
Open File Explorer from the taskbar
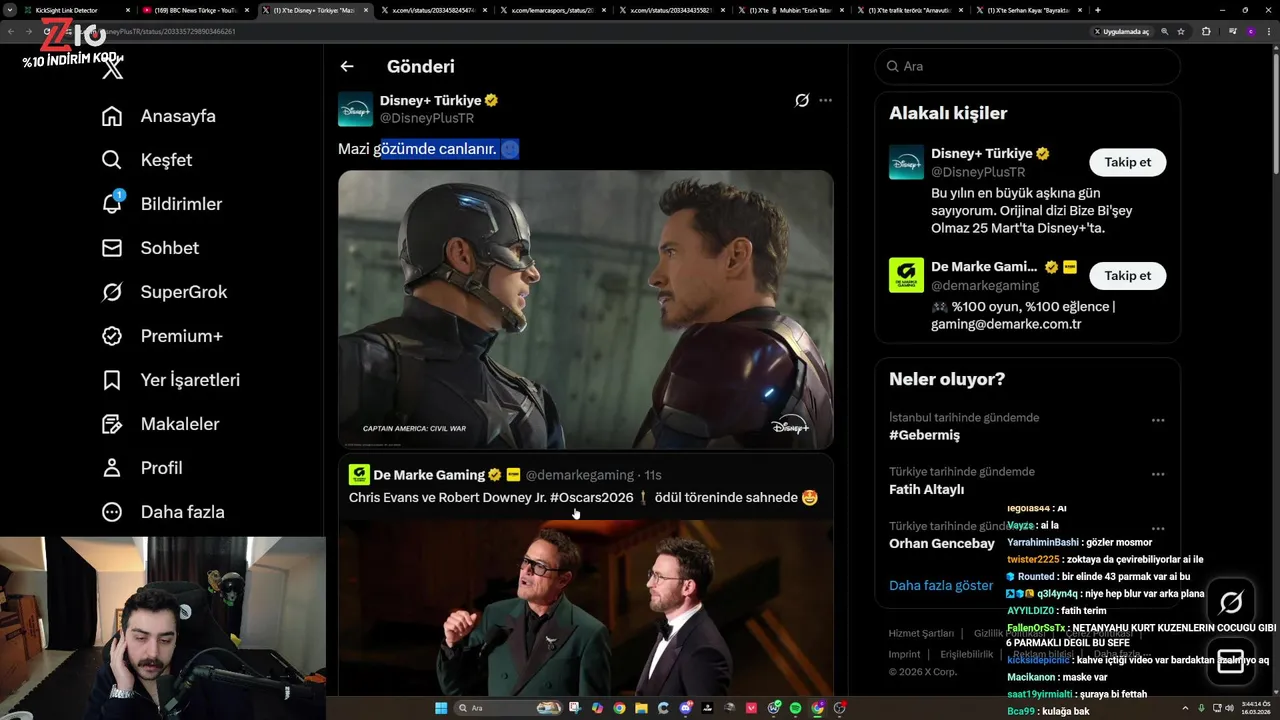tap(642, 708)
